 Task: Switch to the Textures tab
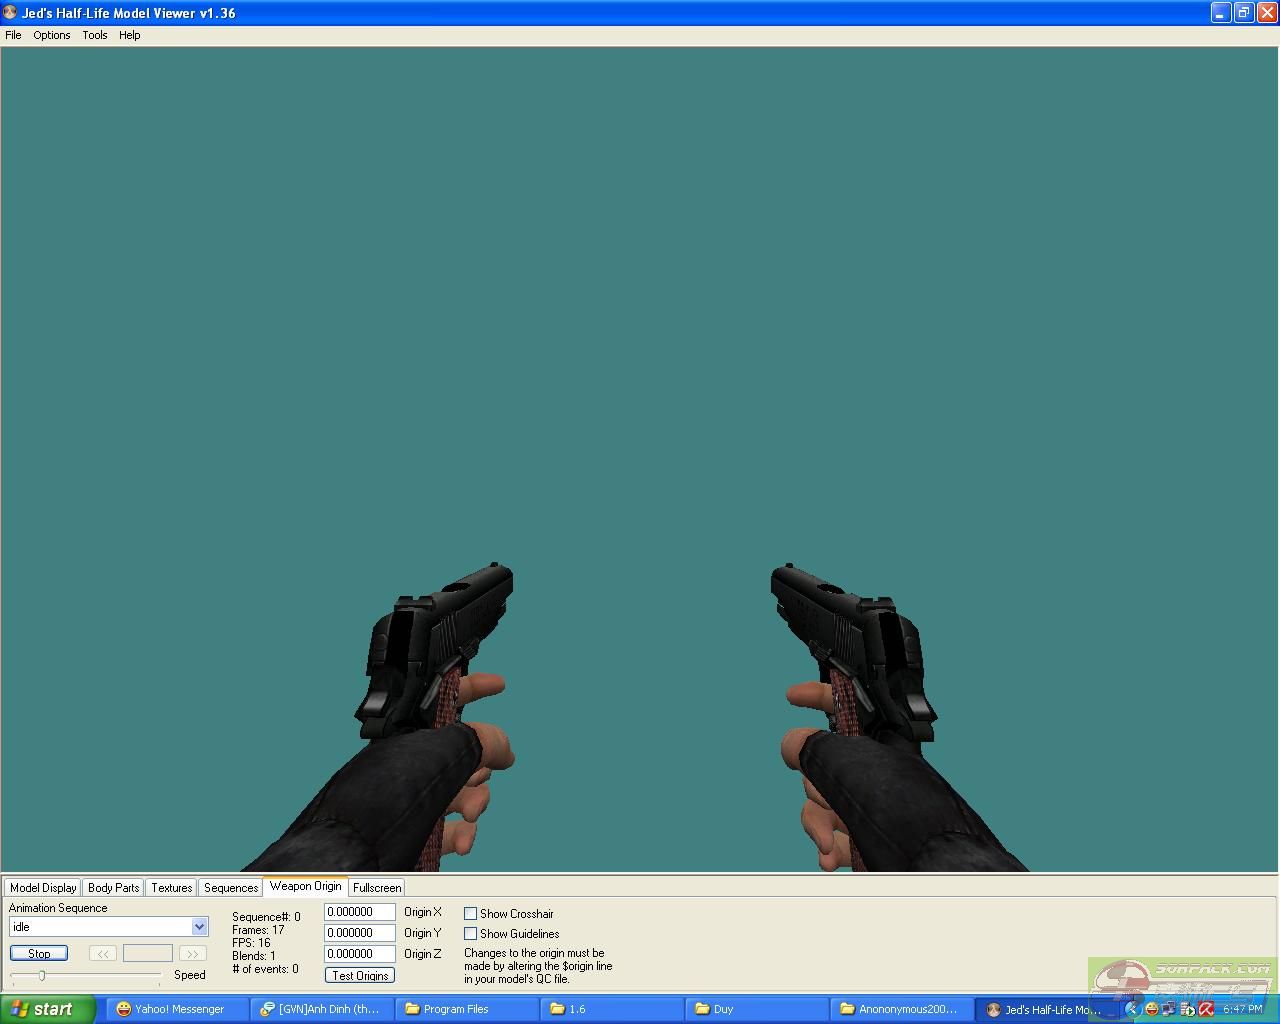[171, 888]
